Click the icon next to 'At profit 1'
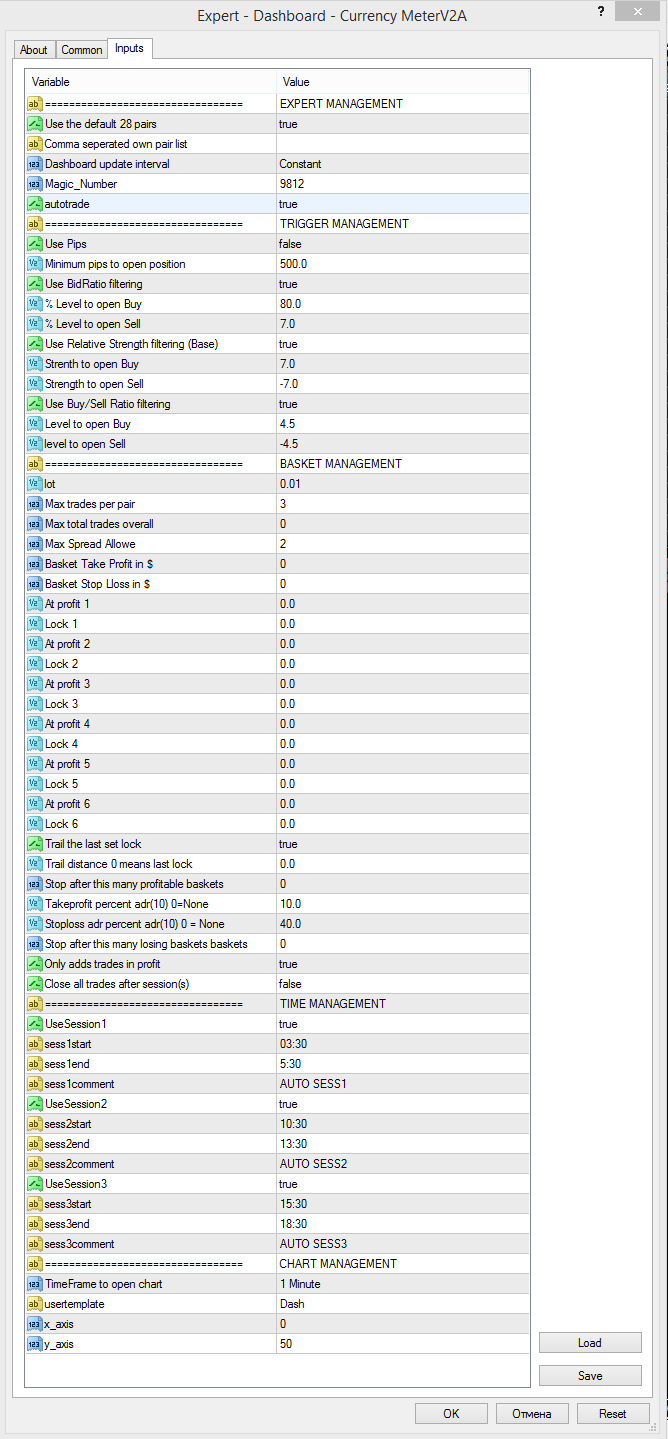668x1439 pixels. point(34,604)
